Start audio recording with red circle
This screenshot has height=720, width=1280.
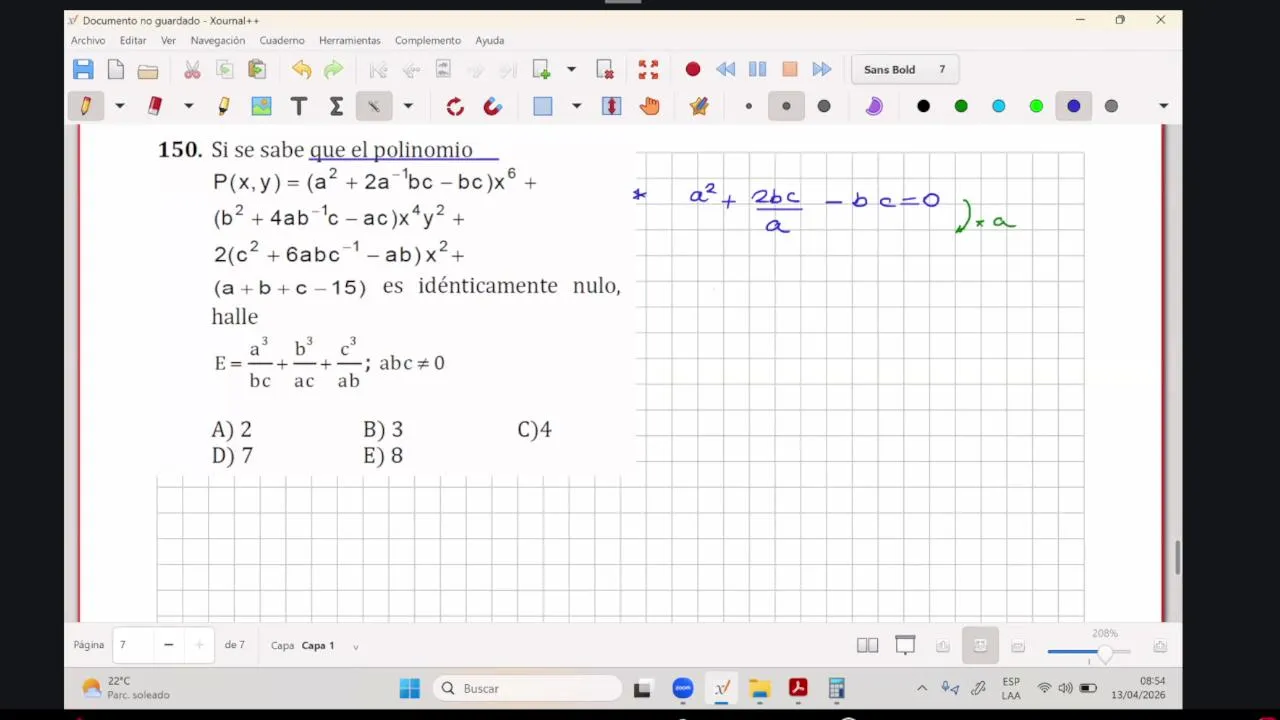(693, 69)
